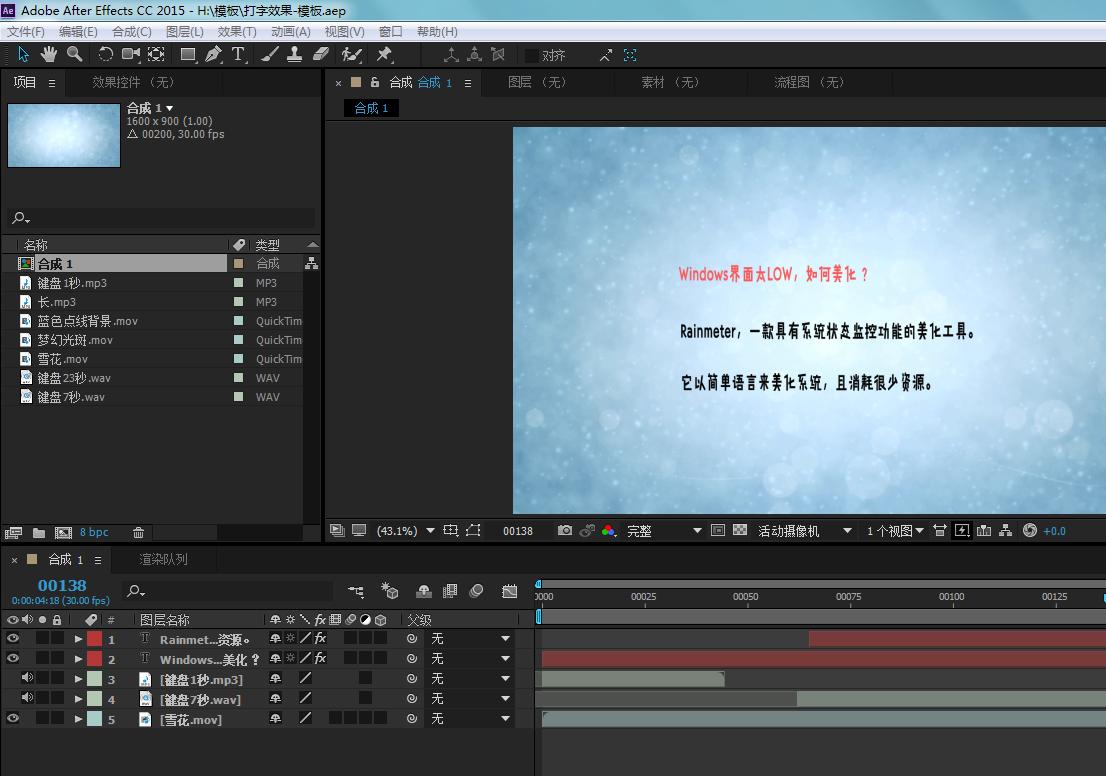Select the Zoom magnifier tool
Image resolution: width=1106 pixels, height=776 pixels.
point(74,54)
